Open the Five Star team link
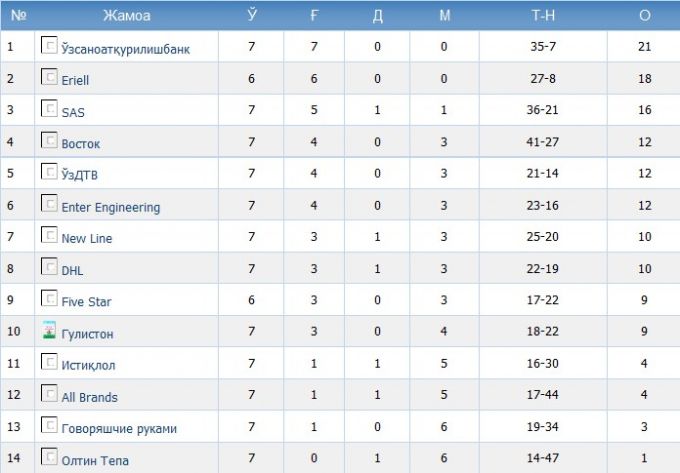 pyautogui.click(x=86, y=301)
